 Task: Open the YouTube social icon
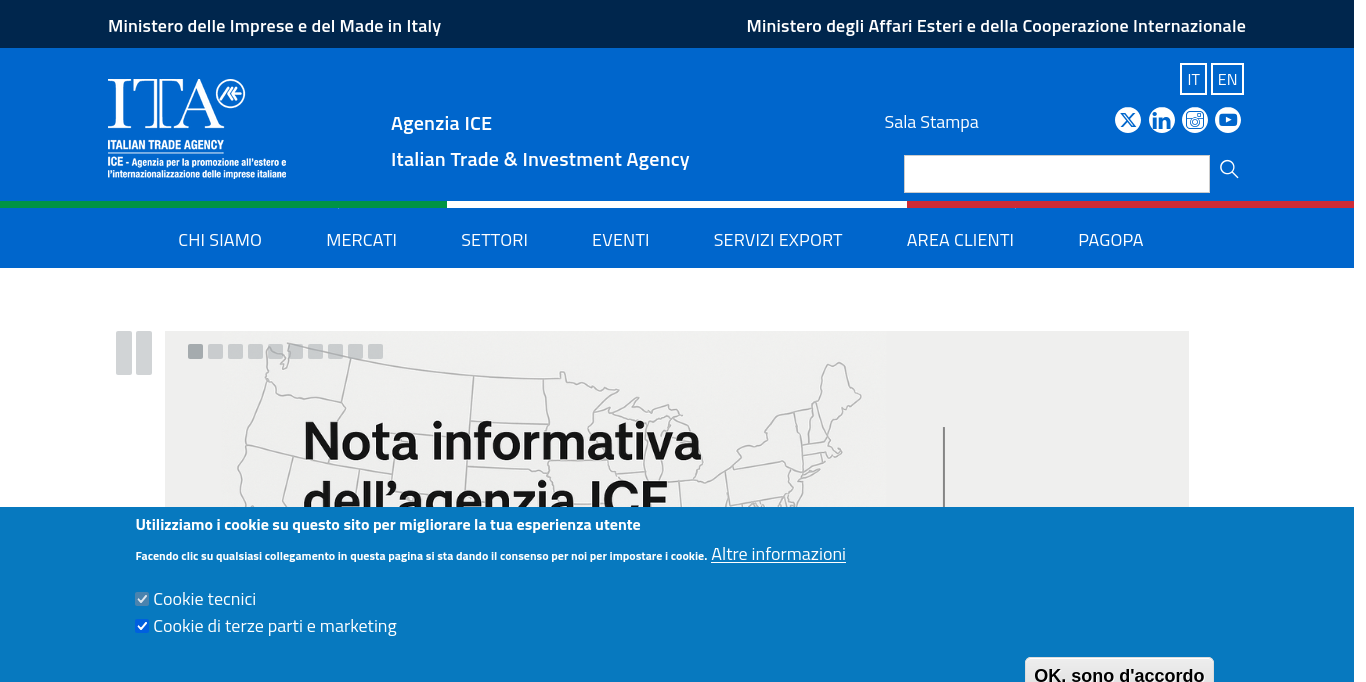1228,120
